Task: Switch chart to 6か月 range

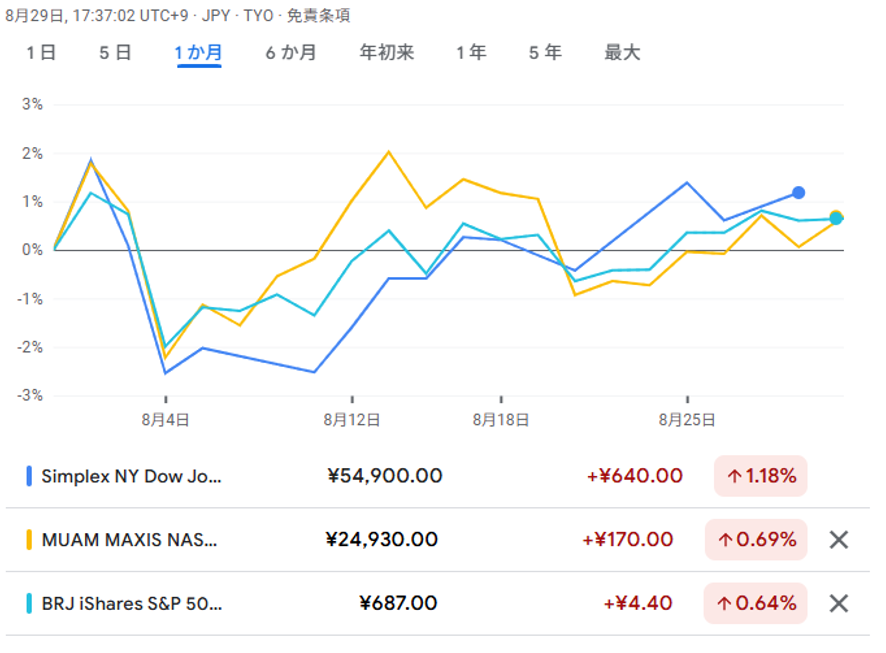Action: pyautogui.click(x=291, y=53)
